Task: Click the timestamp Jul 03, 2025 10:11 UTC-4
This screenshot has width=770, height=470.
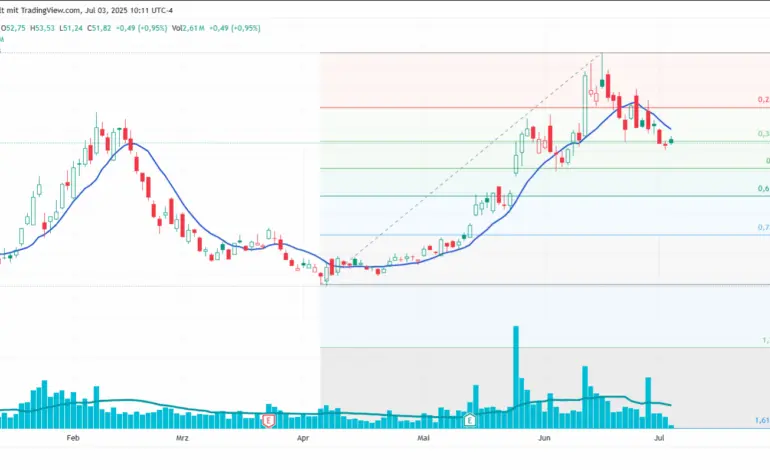Action: click(129, 10)
